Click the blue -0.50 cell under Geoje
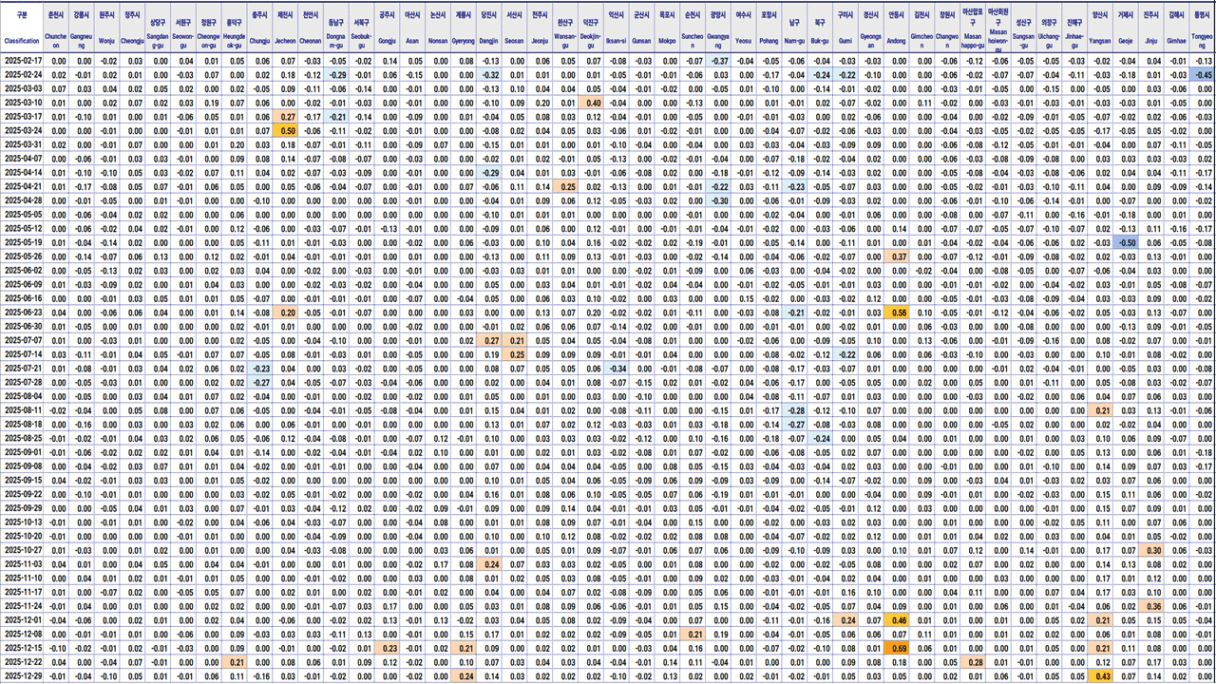 (1127, 243)
